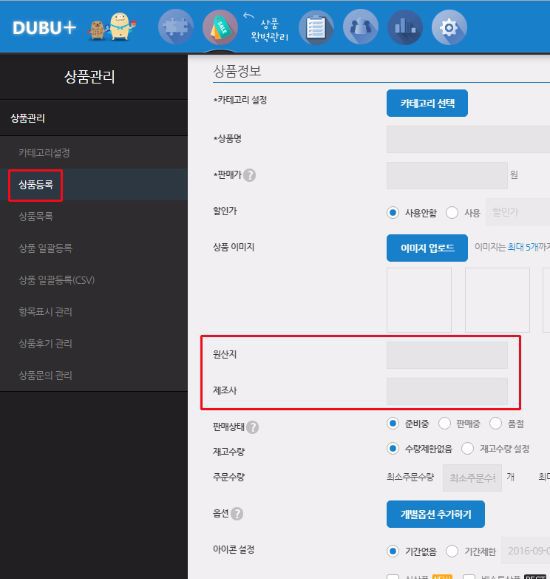Open the clipboard order list icon
This screenshot has width=550, height=579.
pos(316,27)
